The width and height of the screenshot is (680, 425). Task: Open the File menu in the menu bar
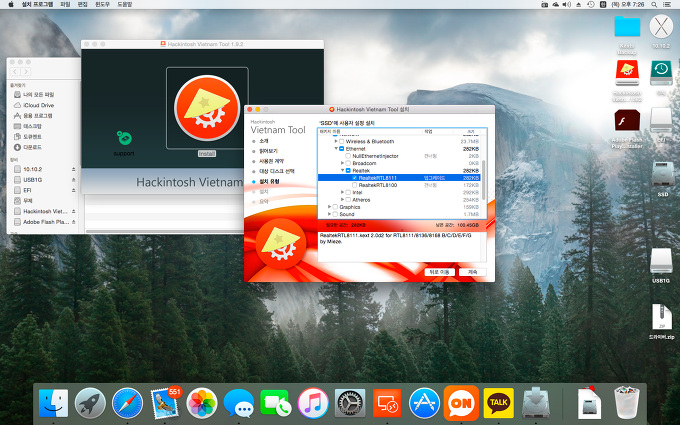tap(65, 4)
